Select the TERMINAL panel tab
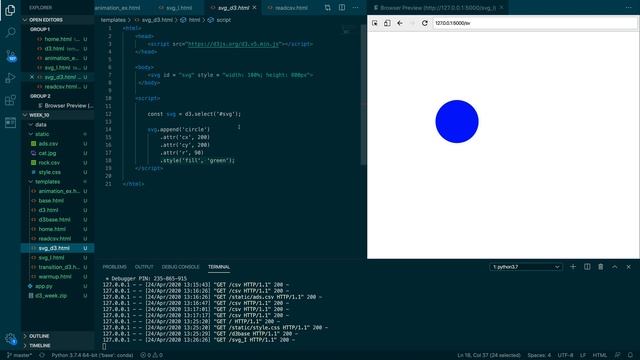Image resolution: width=640 pixels, height=360 pixels. click(x=219, y=267)
